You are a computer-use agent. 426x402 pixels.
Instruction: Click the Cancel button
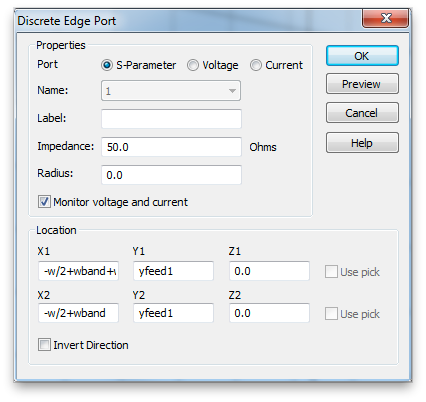point(362,113)
